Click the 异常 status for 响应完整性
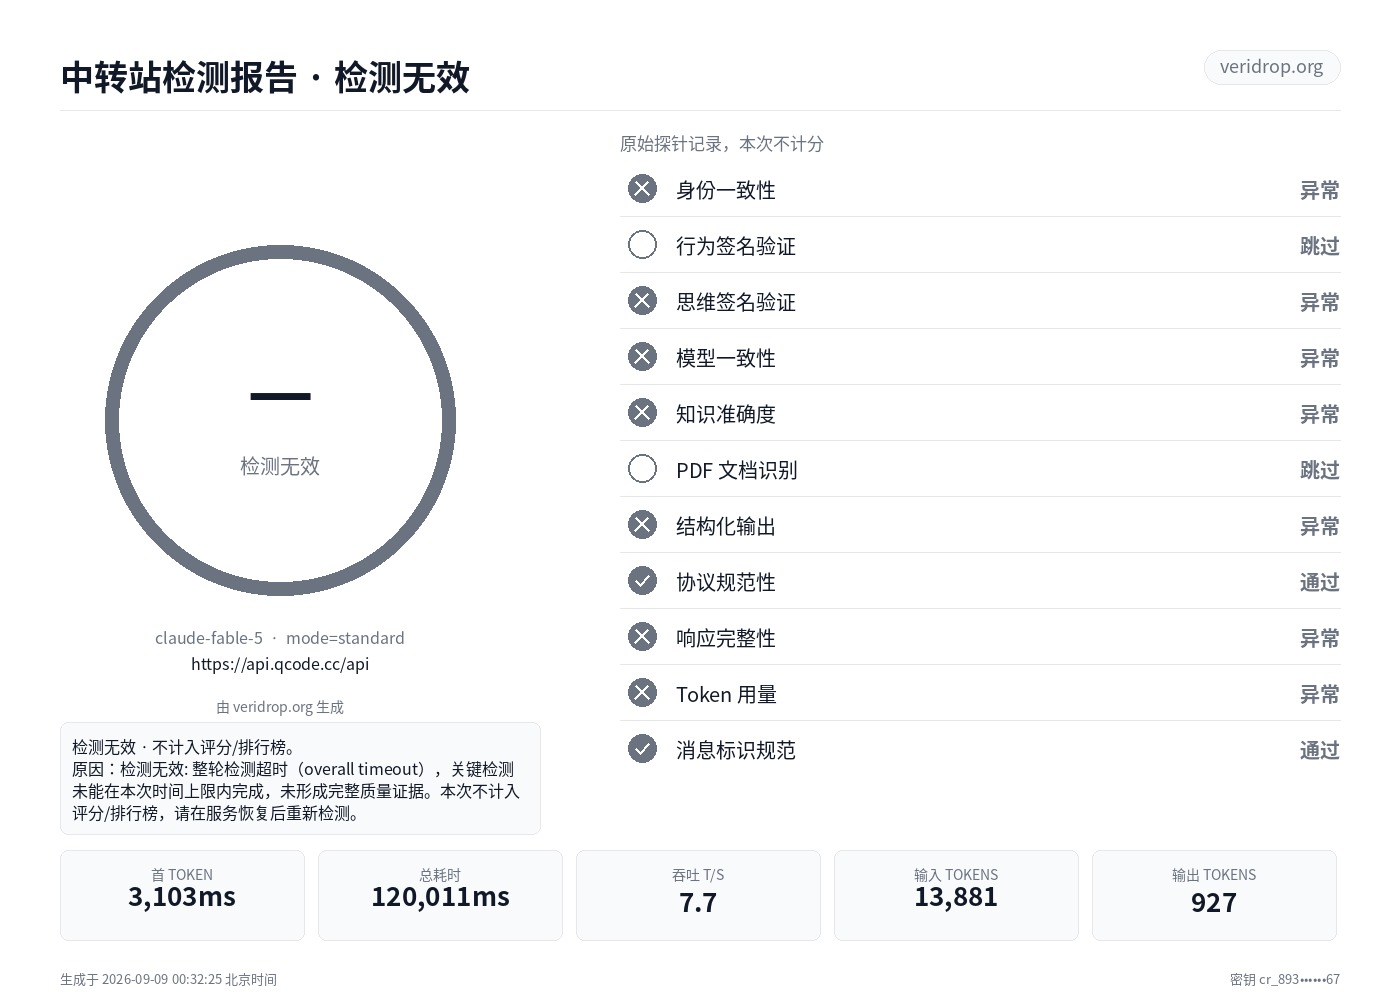1400x1000 pixels. click(x=1319, y=638)
